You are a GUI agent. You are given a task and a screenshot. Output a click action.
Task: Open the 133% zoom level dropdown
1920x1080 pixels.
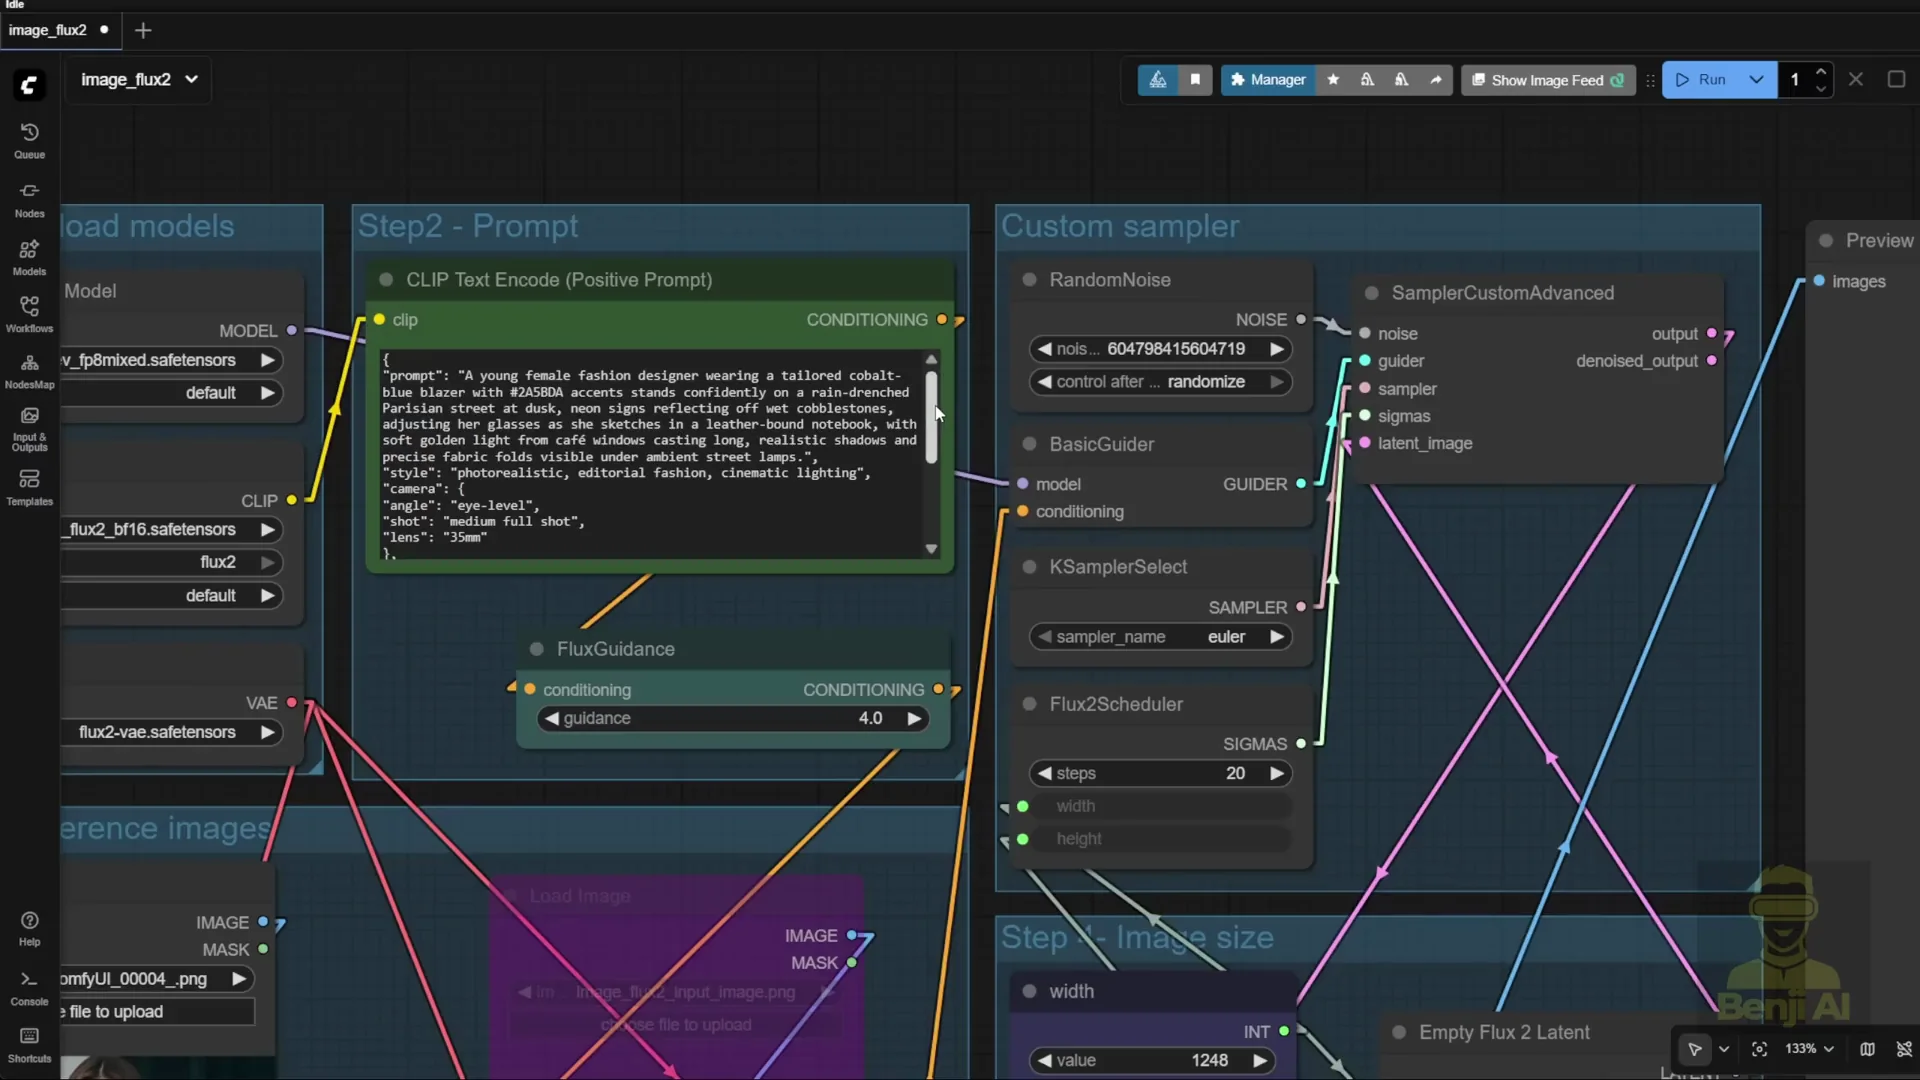click(x=1808, y=1050)
